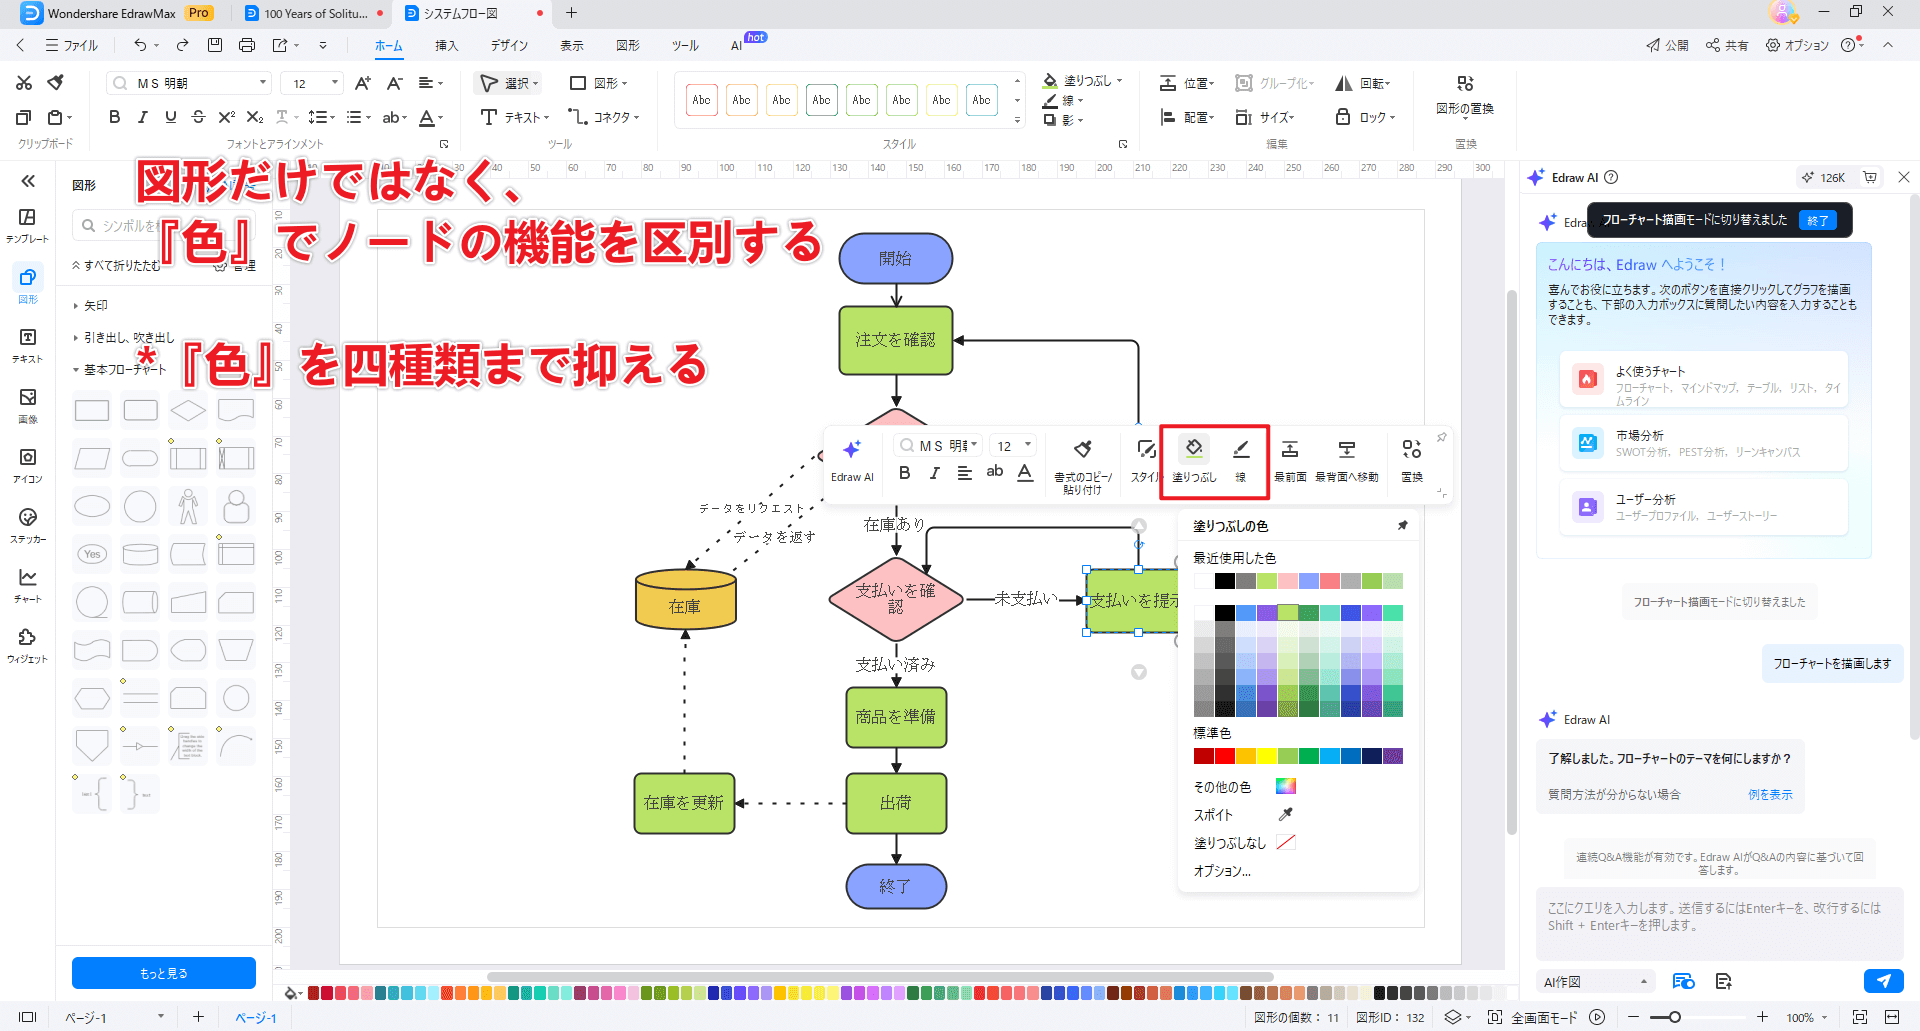Toggle 全画面モード fullscreen mode
This screenshot has width=1920, height=1031.
coord(1533,1017)
